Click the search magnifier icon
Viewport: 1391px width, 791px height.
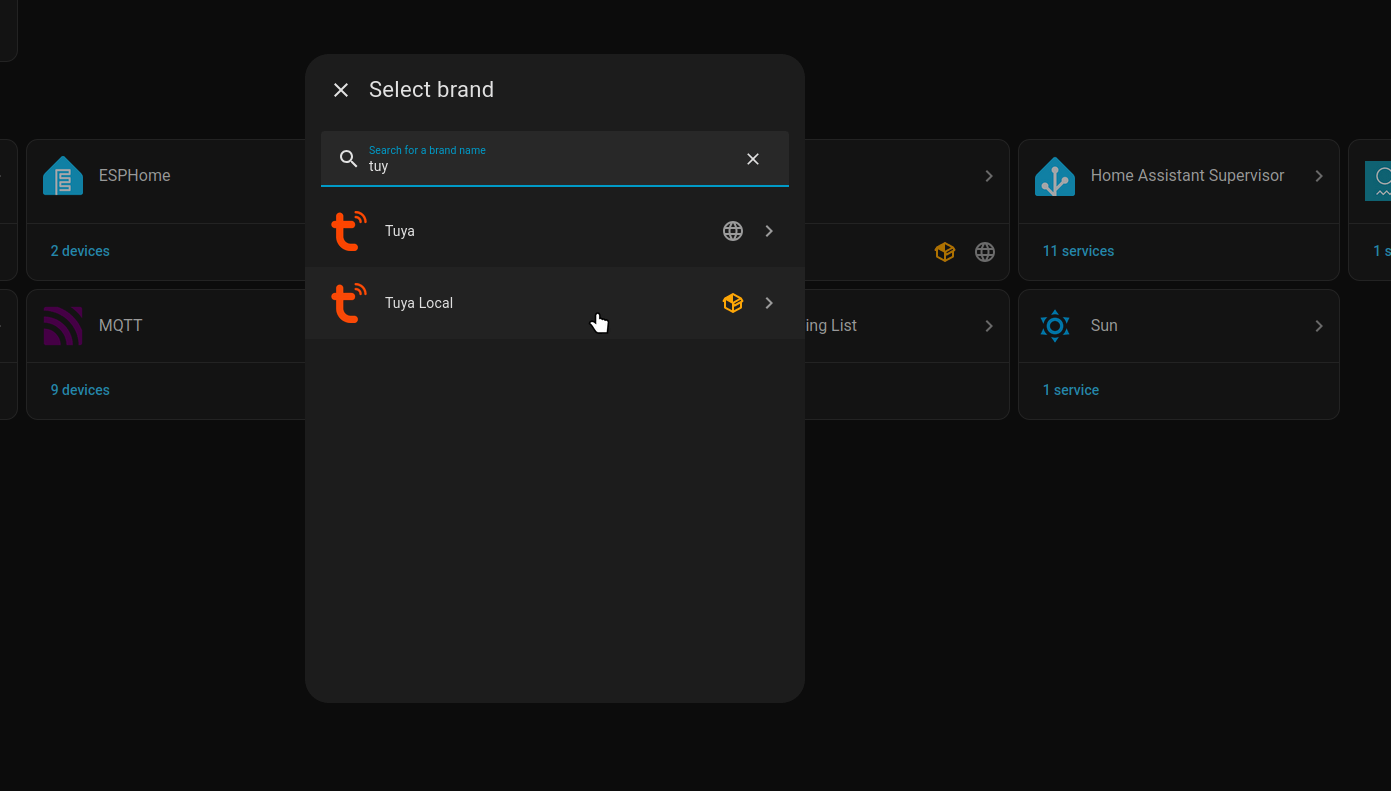click(348, 159)
